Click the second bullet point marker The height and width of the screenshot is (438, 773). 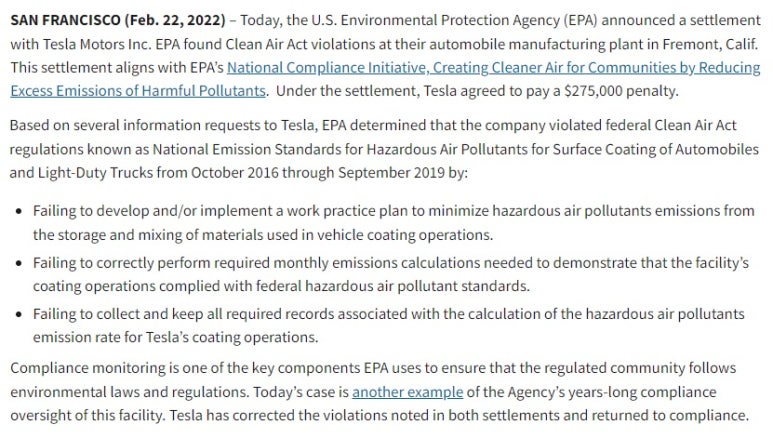point(19,263)
